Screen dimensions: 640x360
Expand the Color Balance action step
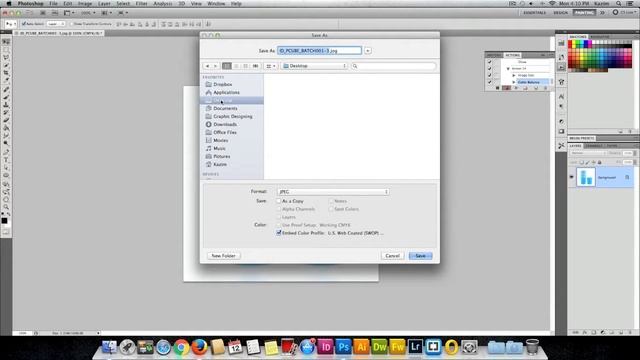pyautogui.click(x=514, y=82)
